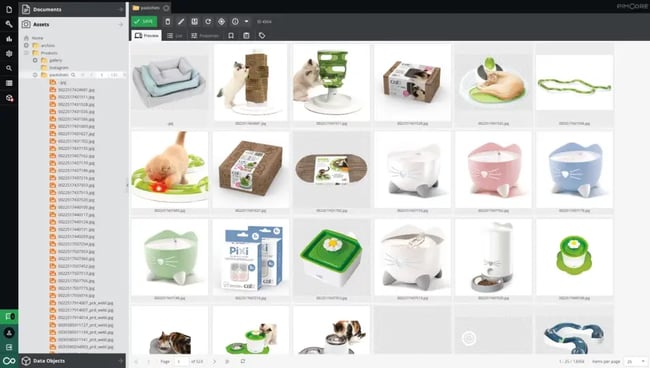Click the Pimcore infinity logo
The height and width of the screenshot is (368, 650).
(9, 361)
